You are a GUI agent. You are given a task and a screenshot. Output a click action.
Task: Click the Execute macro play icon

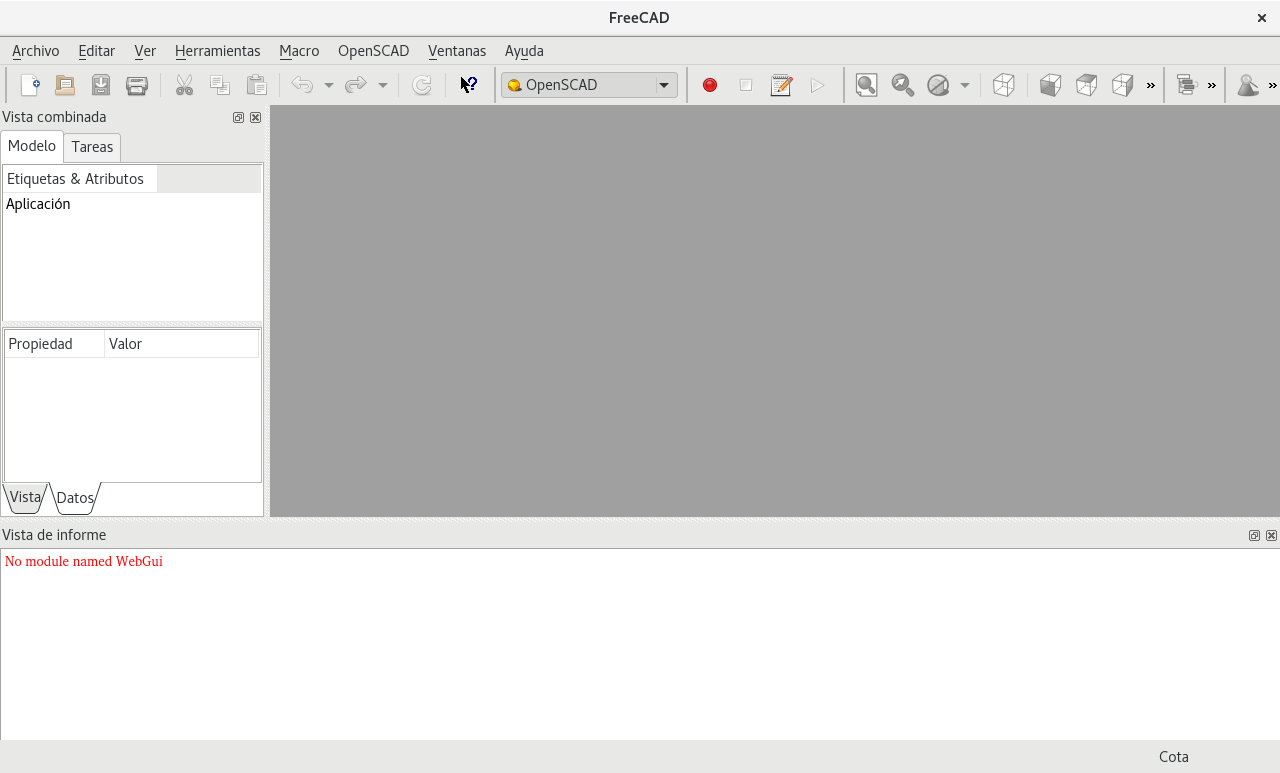coord(818,85)
